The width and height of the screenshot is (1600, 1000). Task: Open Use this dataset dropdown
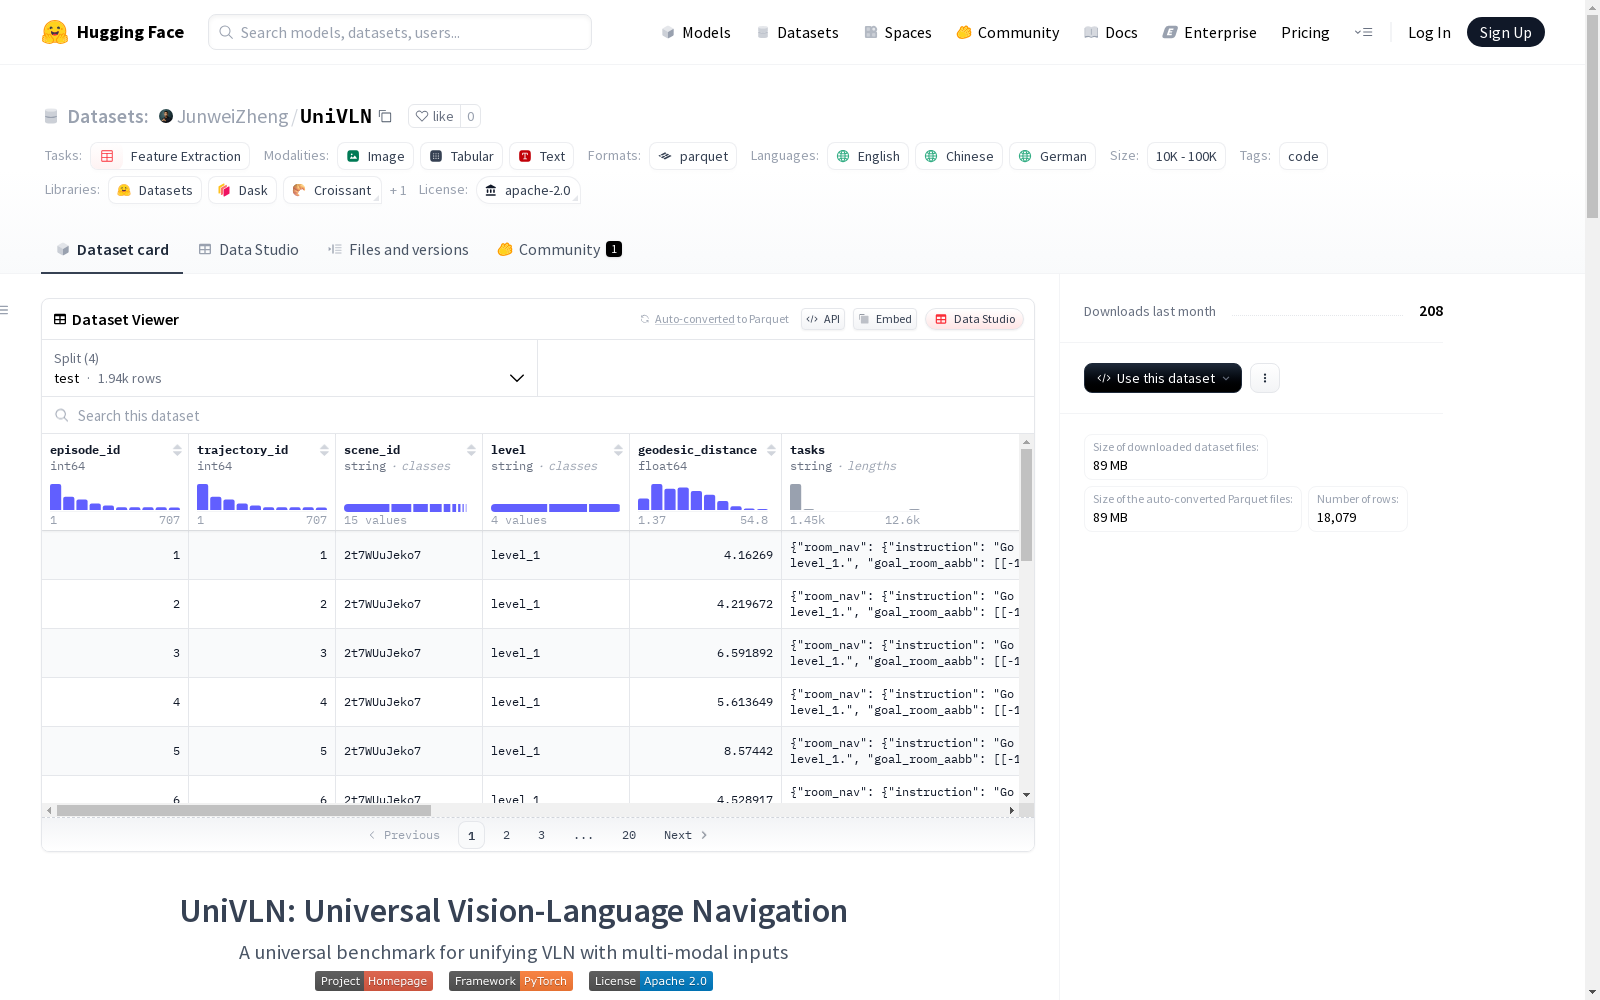[1163, 378]
